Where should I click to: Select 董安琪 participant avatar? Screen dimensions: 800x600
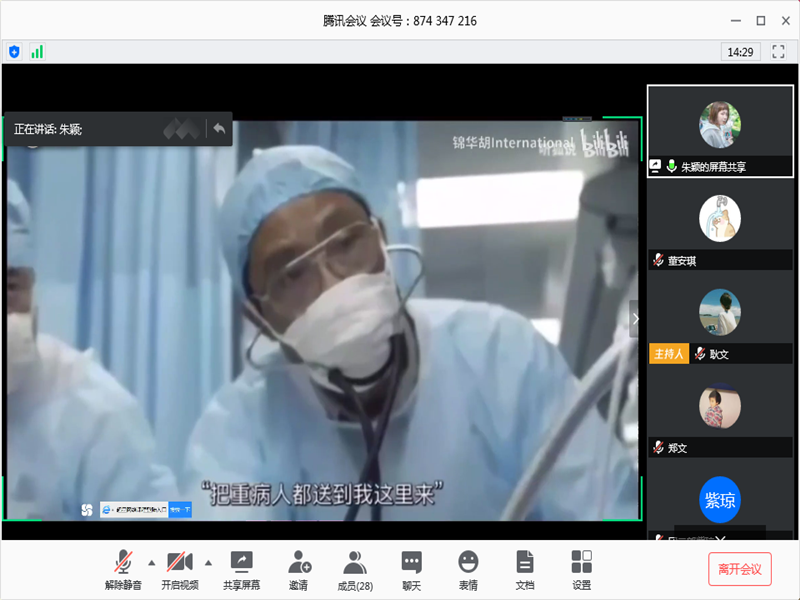point(719,218)
